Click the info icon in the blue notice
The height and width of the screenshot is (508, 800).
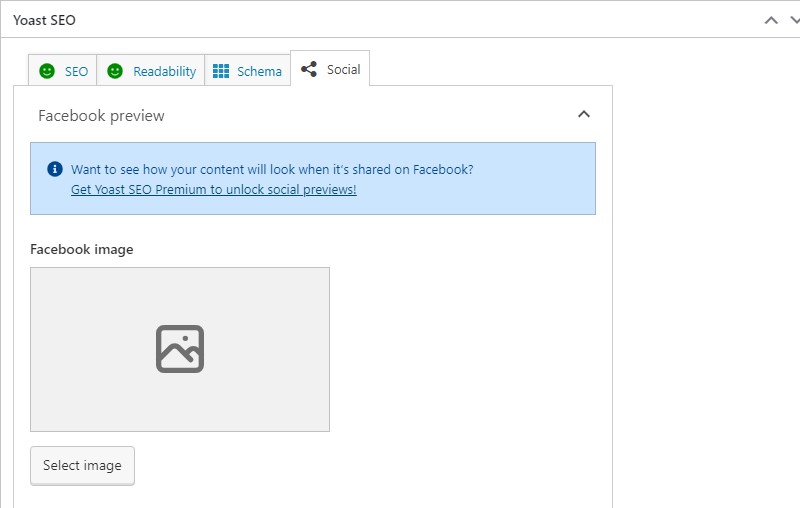tap(55, 169)
